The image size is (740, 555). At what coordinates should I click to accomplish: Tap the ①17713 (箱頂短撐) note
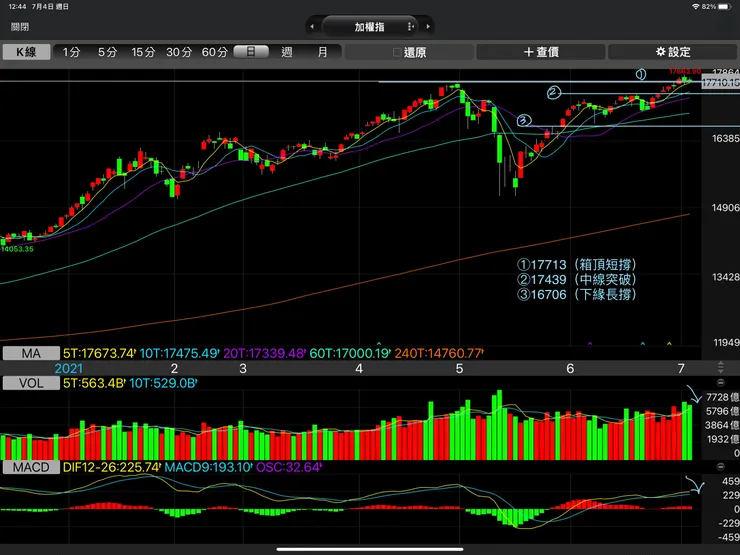577,264
